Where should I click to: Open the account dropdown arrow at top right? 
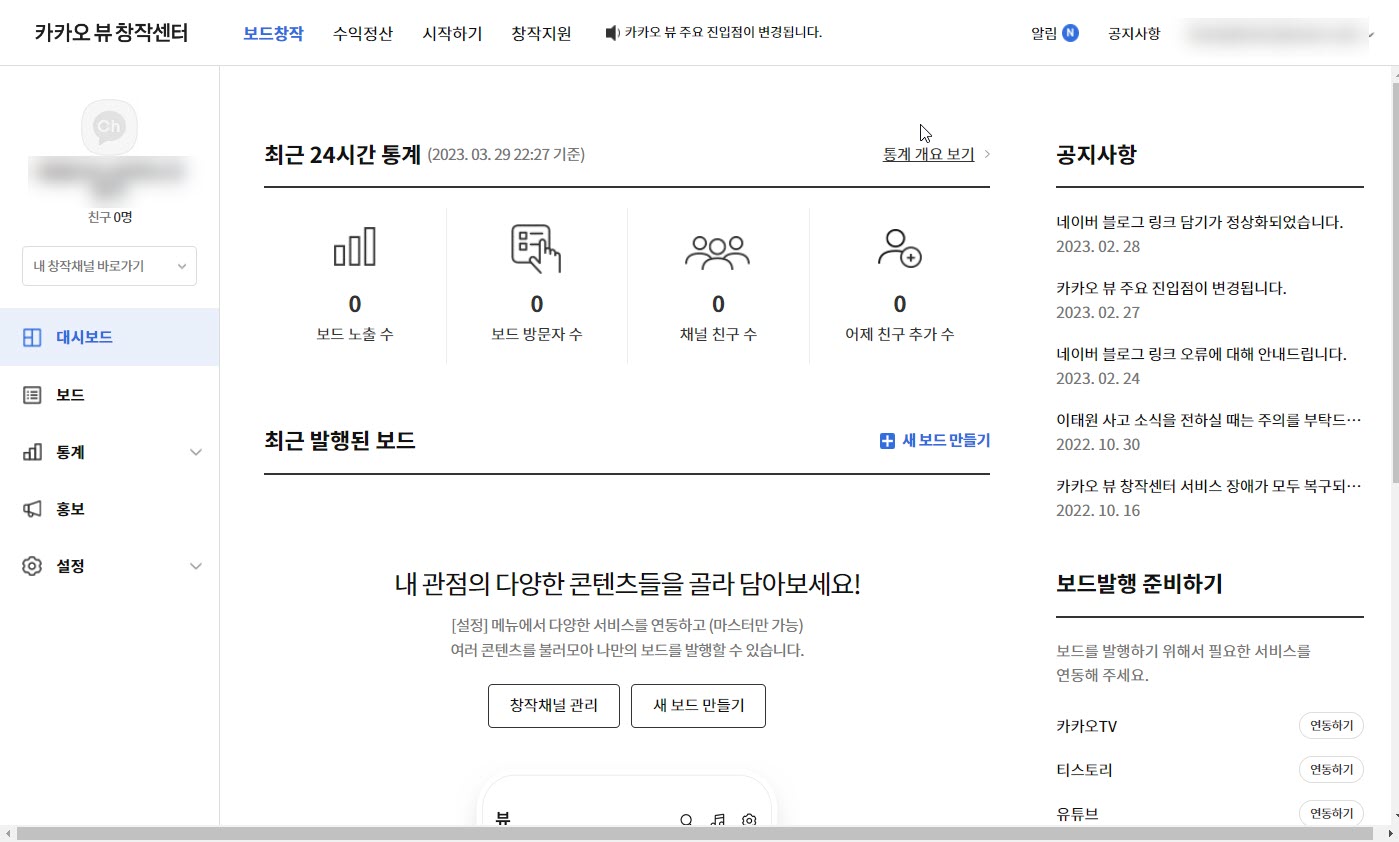point(1371,34)
